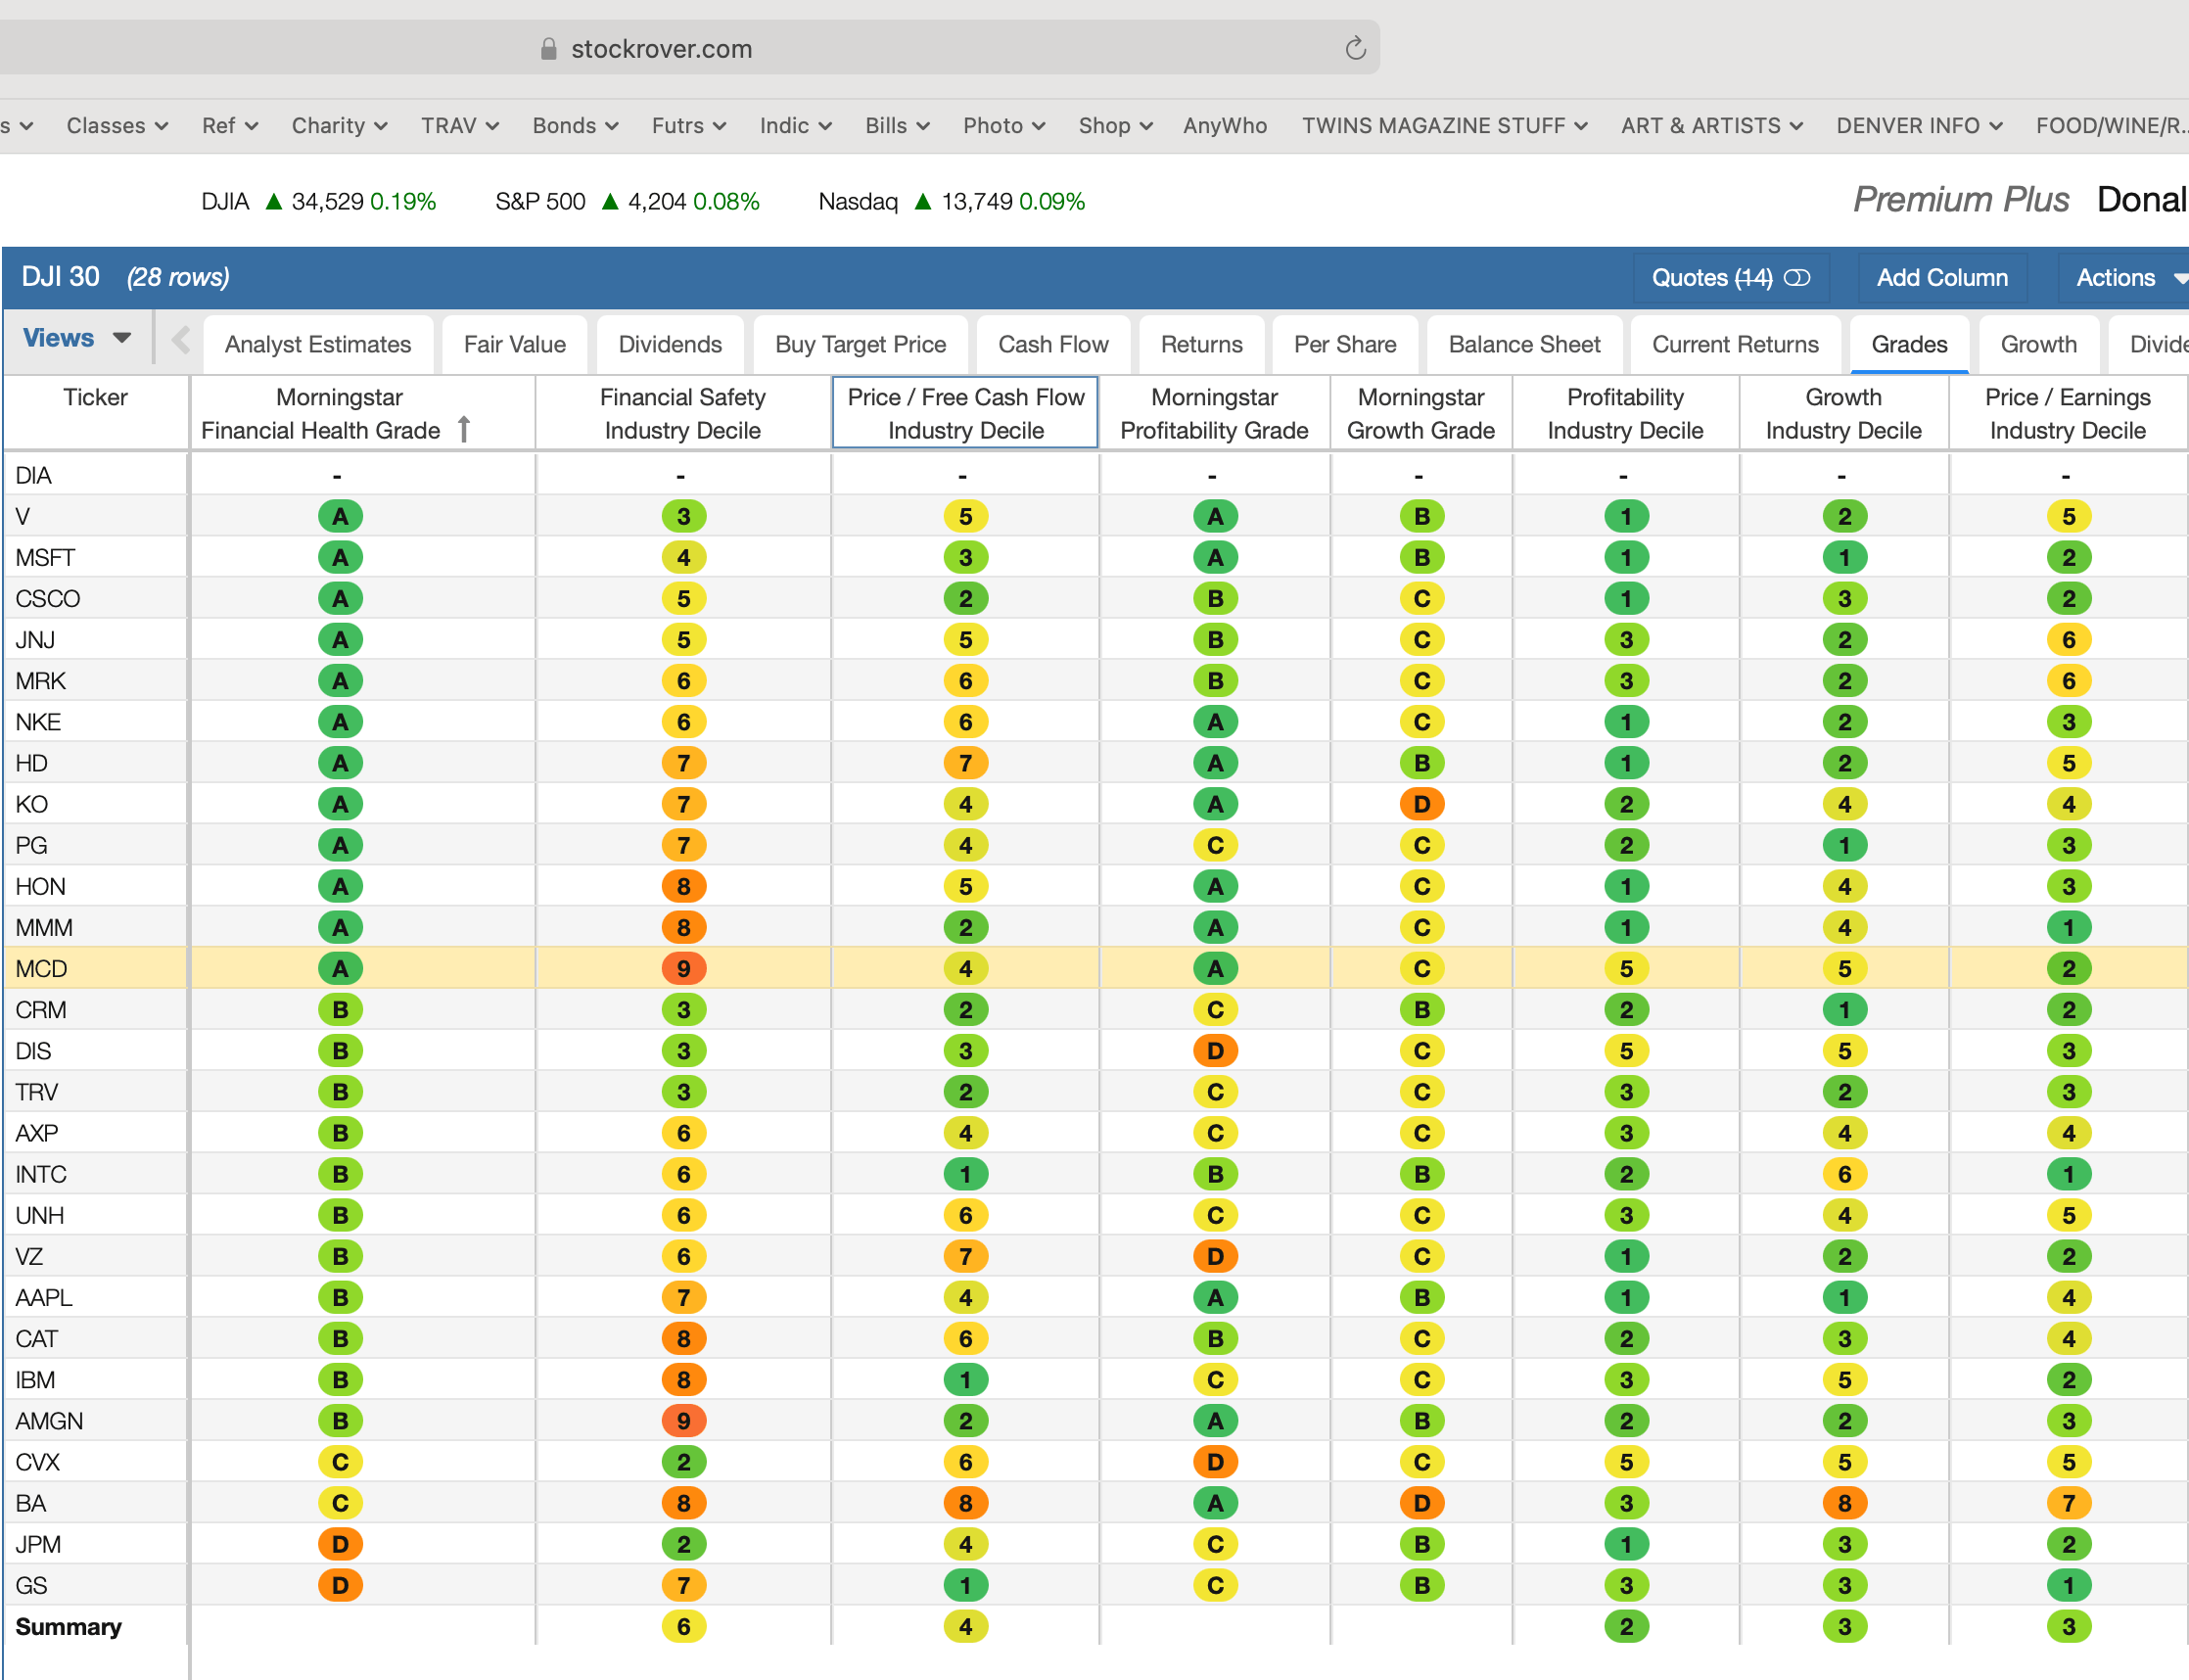Open the AnyWho bookmark
Viewport: 2189px width, 1680px height.
(1225, 126)
